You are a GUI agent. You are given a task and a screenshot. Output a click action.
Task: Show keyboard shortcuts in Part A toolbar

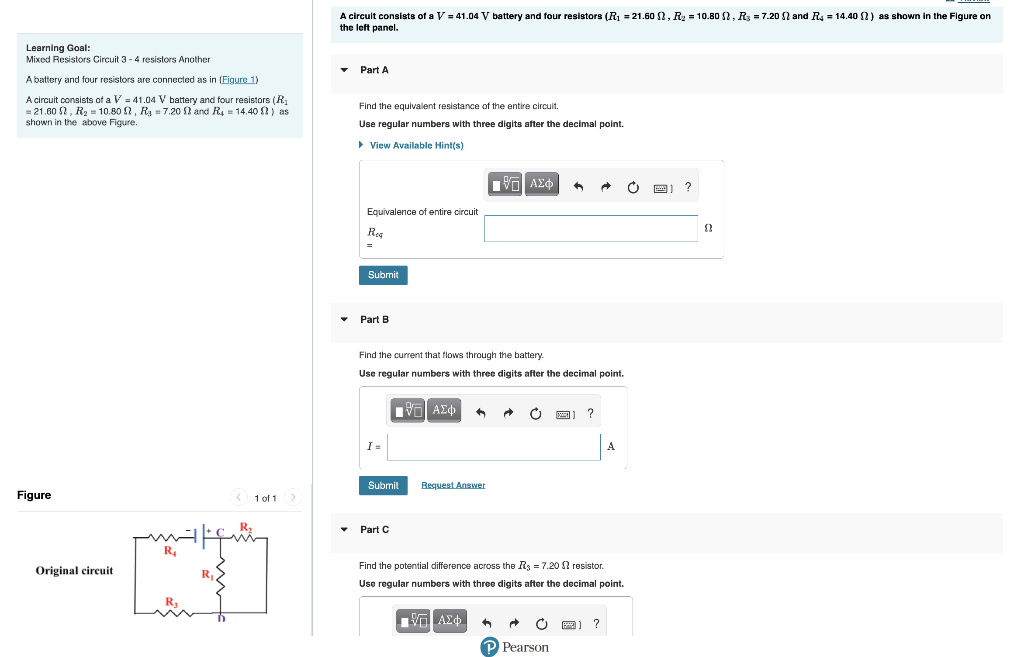point(663,188)
